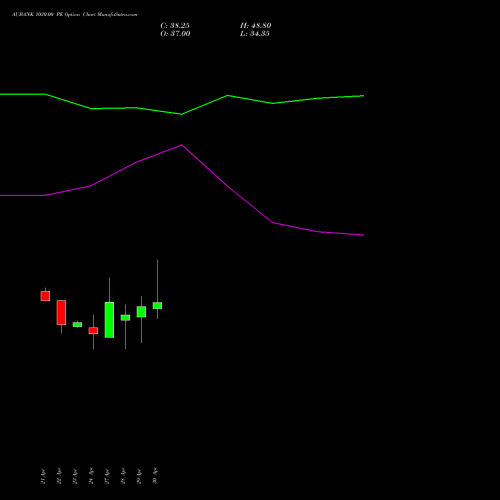Select the green candlestick for 29 Apr
500x500 pixels.
[141, 312]
